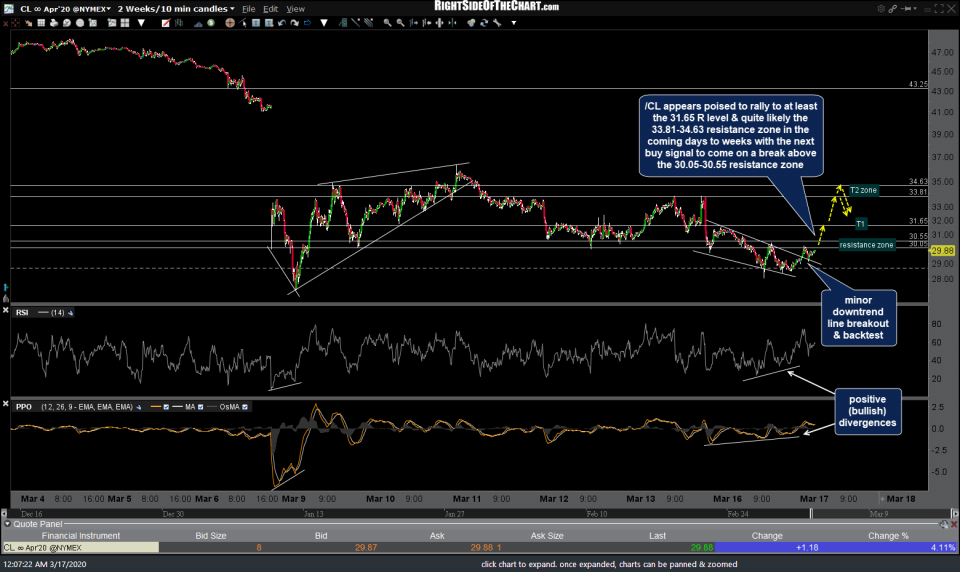This screenshot has width=960, height=572.
Task: Open the Edit menu
Action: click(x=272, y=8)
